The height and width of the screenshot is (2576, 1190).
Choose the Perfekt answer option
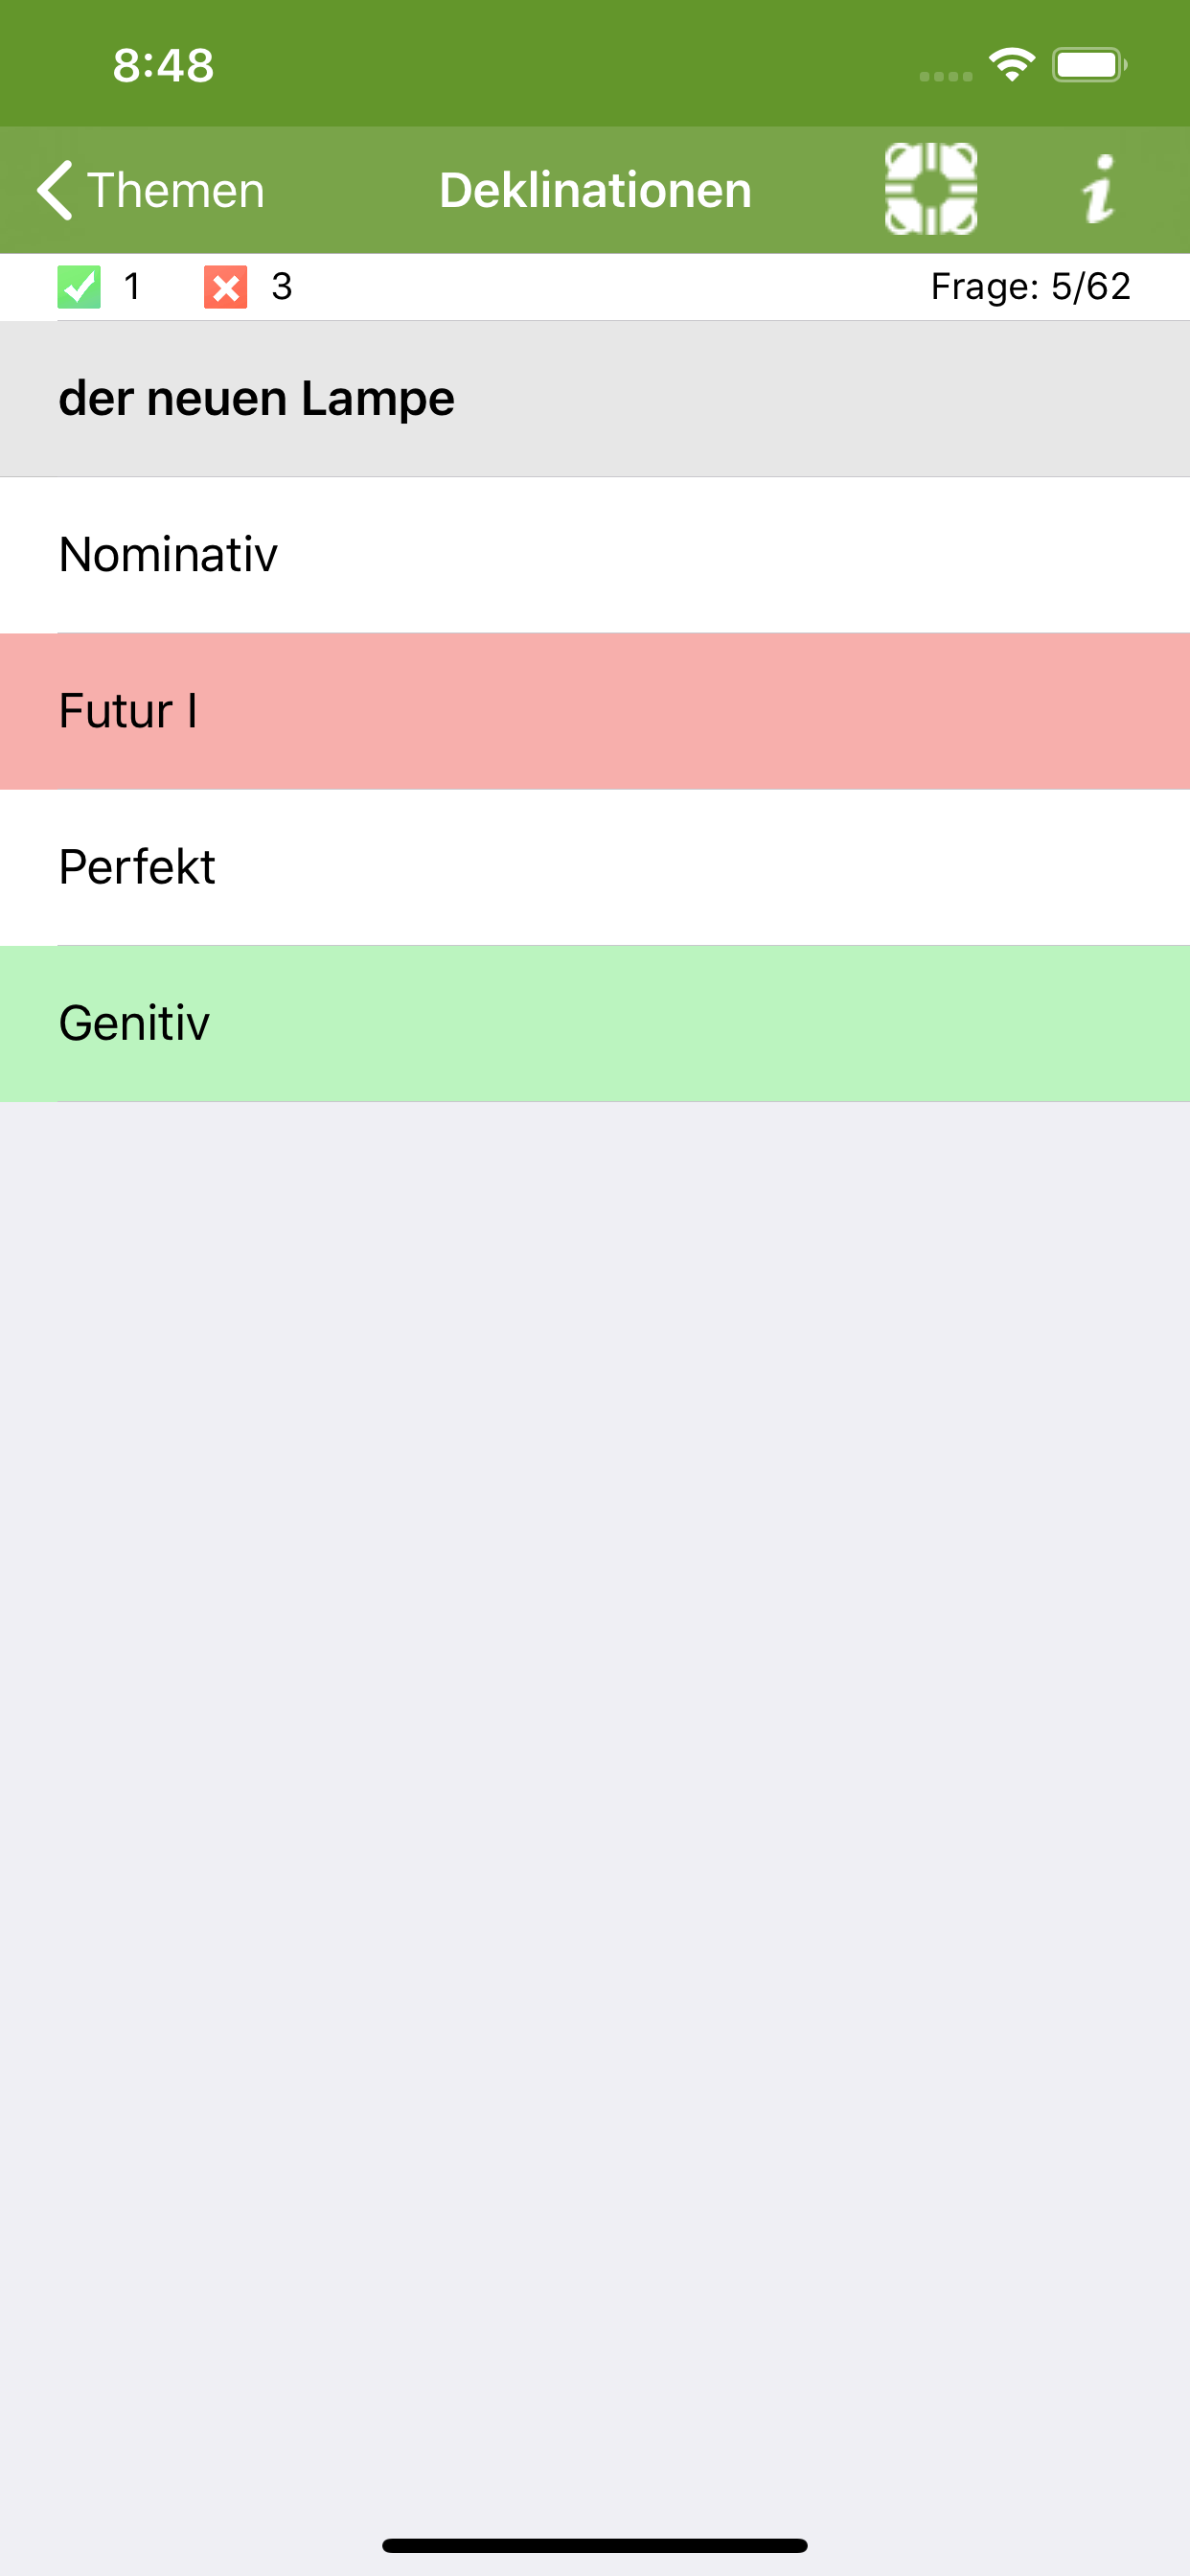[595, 867]
